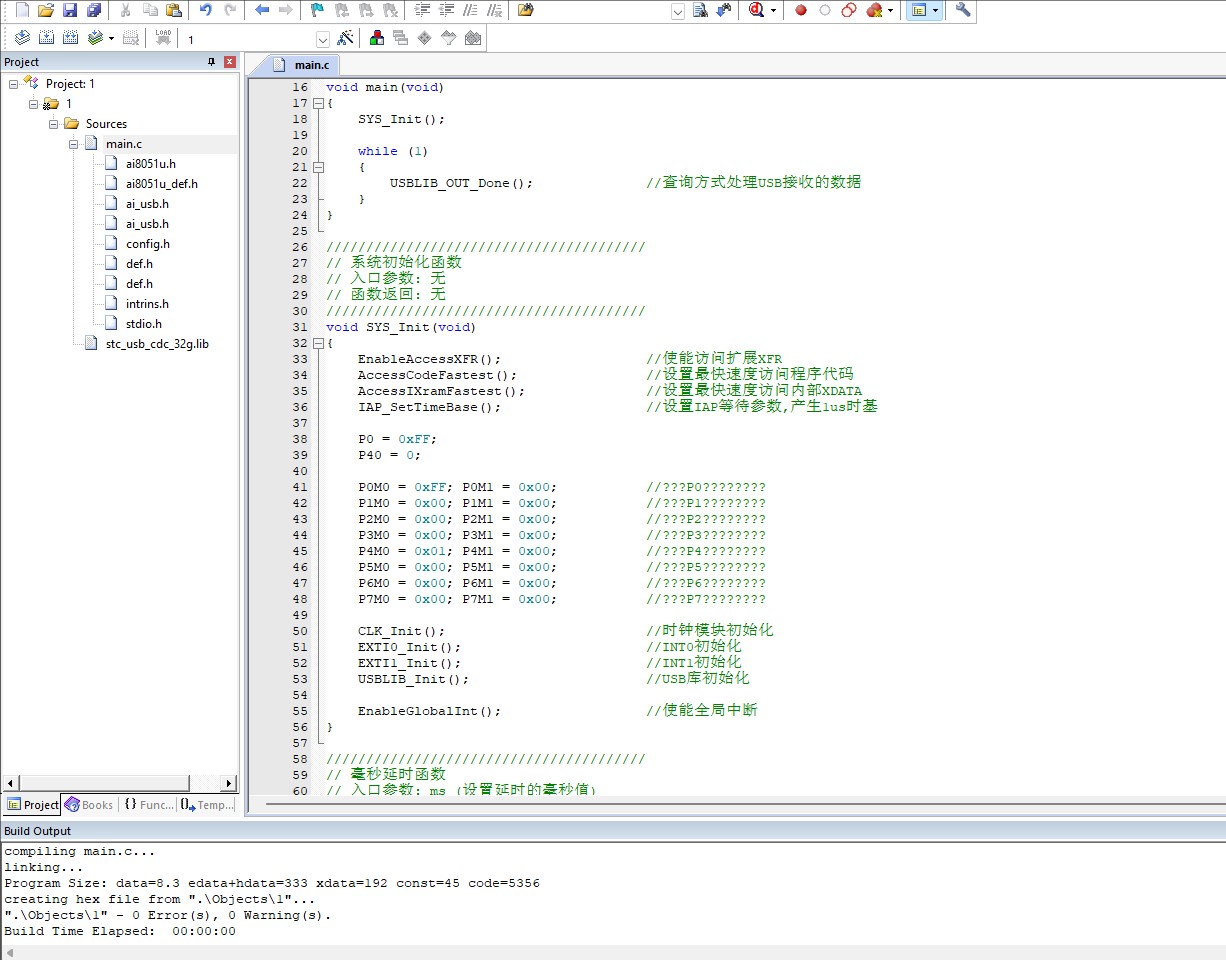
Task: Switch to the Functions panel tab
Action: coord(148,805)
